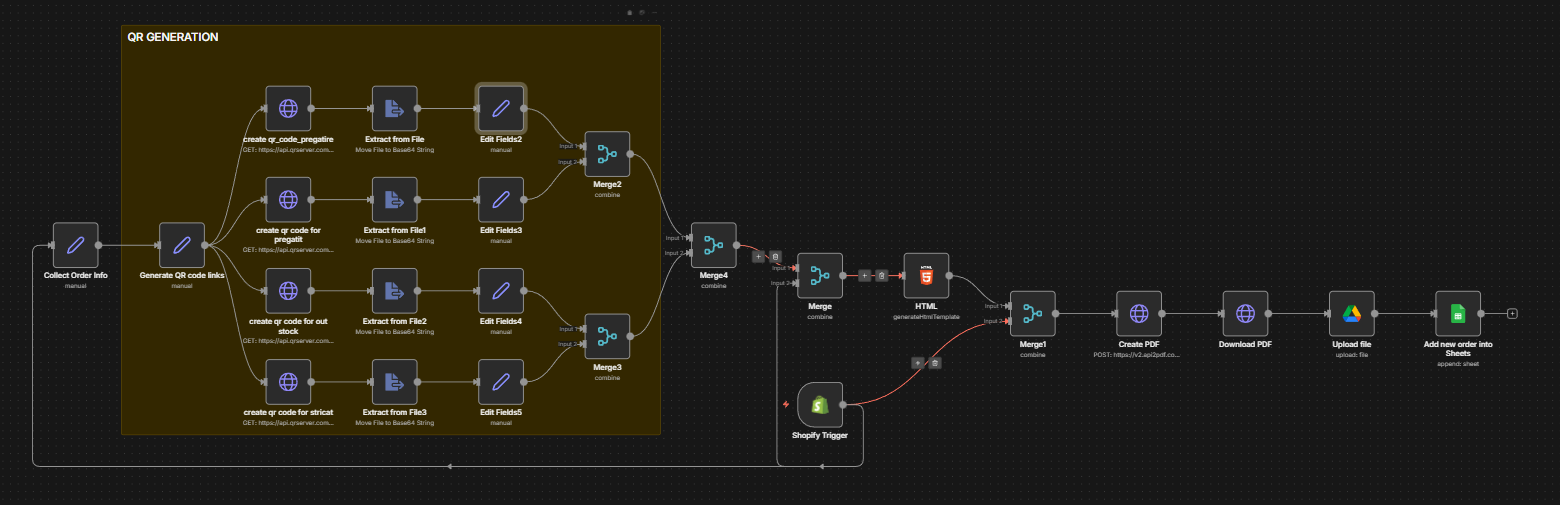The width and height of the screenshot is (1560, 505).
Task: Select the Merge2 combine node
Action: (x=607, y=154)
